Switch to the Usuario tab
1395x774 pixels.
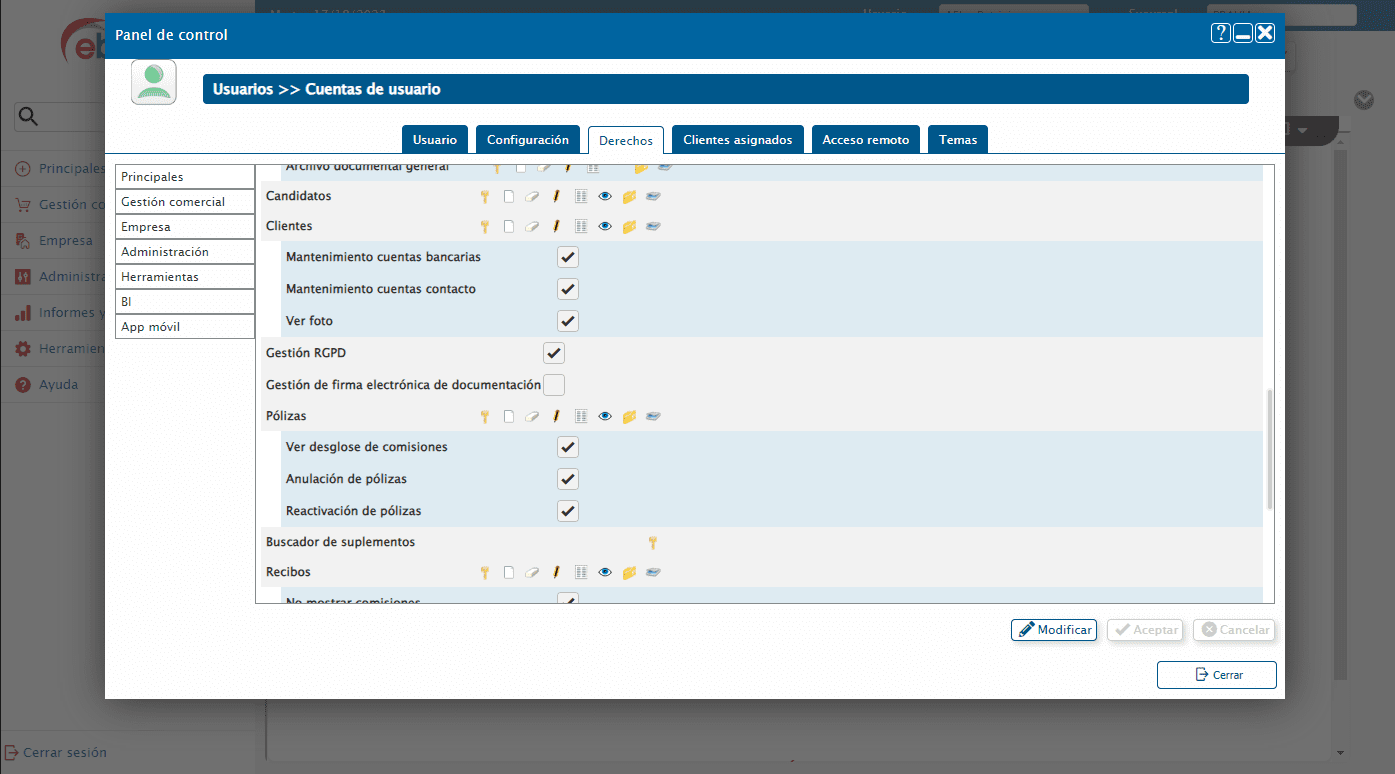point(435,140)
